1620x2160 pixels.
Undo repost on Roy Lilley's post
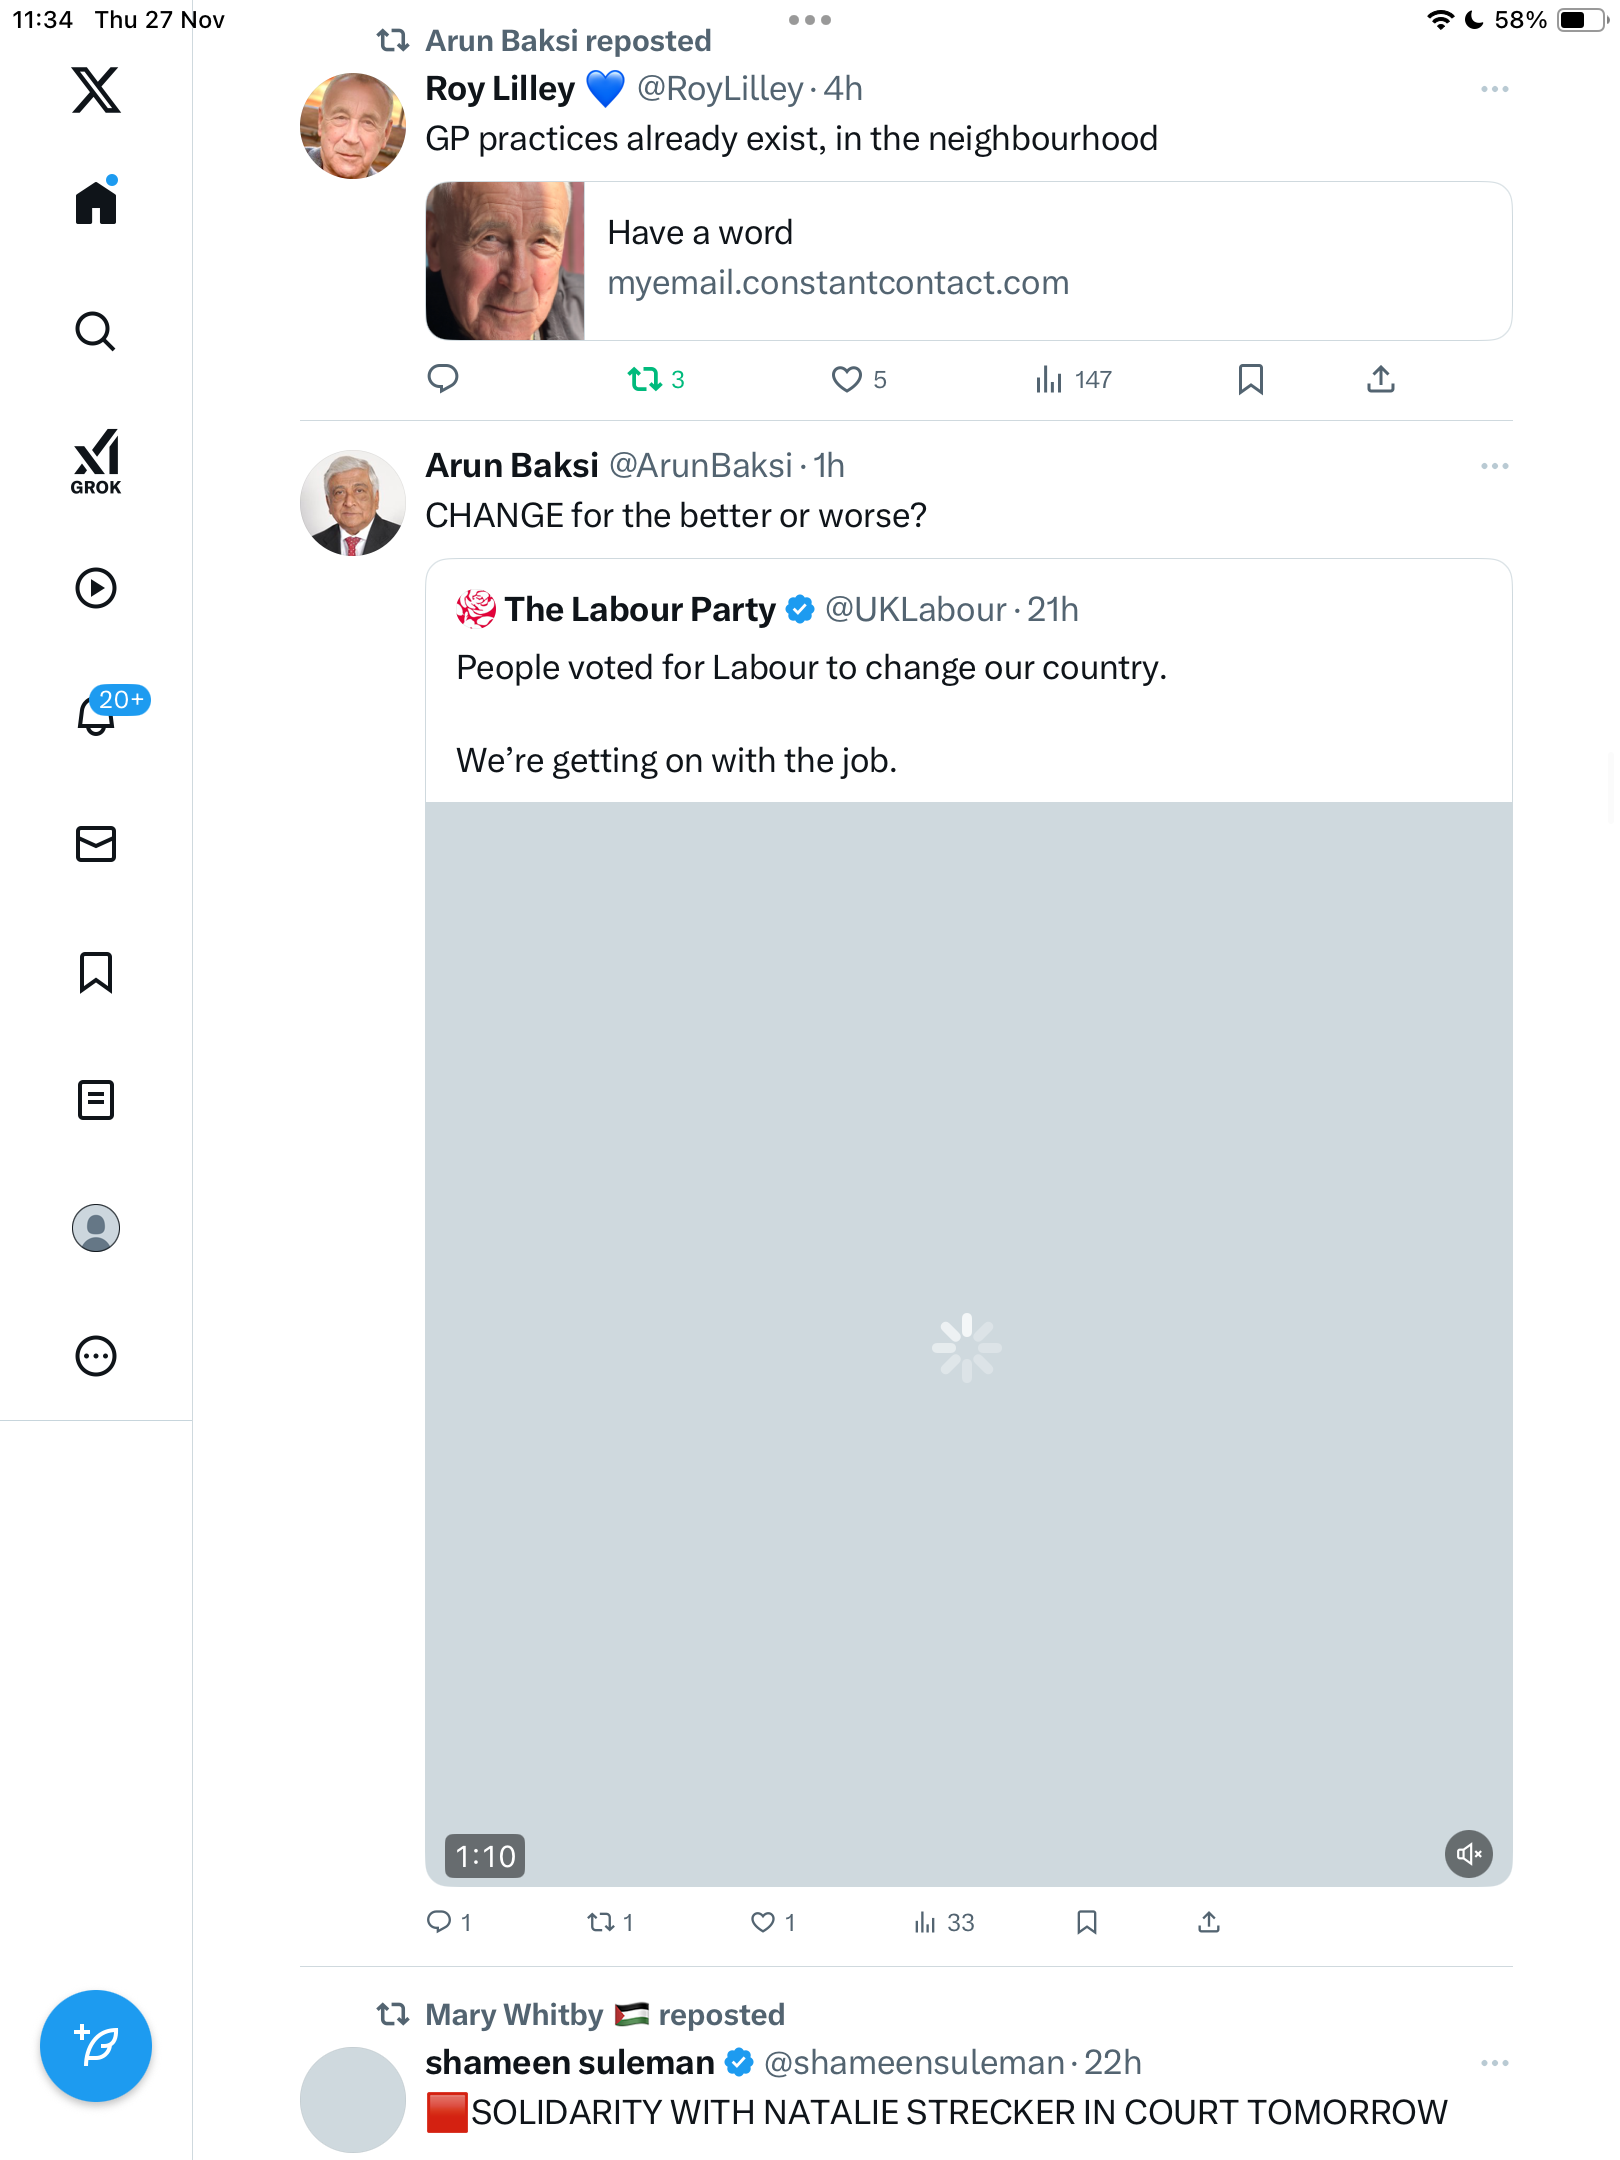(645, 380)
